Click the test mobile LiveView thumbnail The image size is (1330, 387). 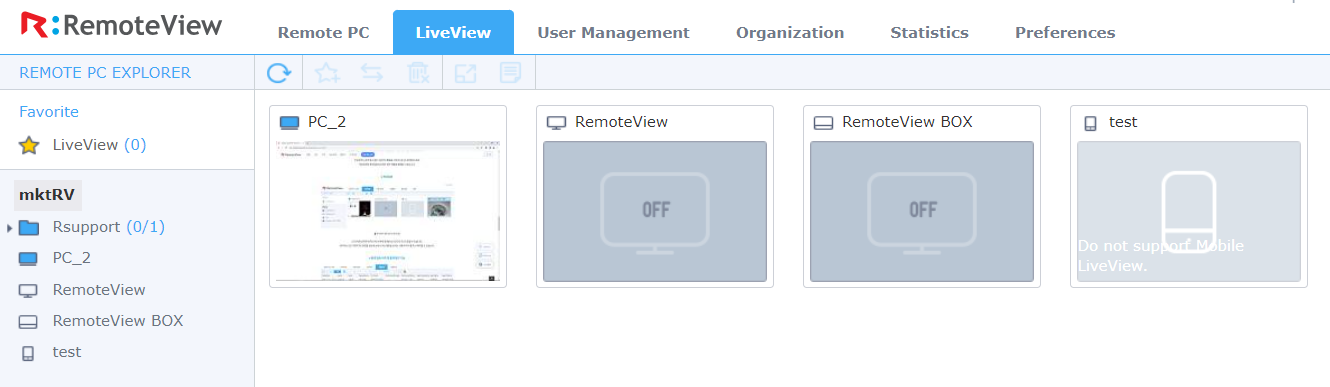coord(1189,212)
